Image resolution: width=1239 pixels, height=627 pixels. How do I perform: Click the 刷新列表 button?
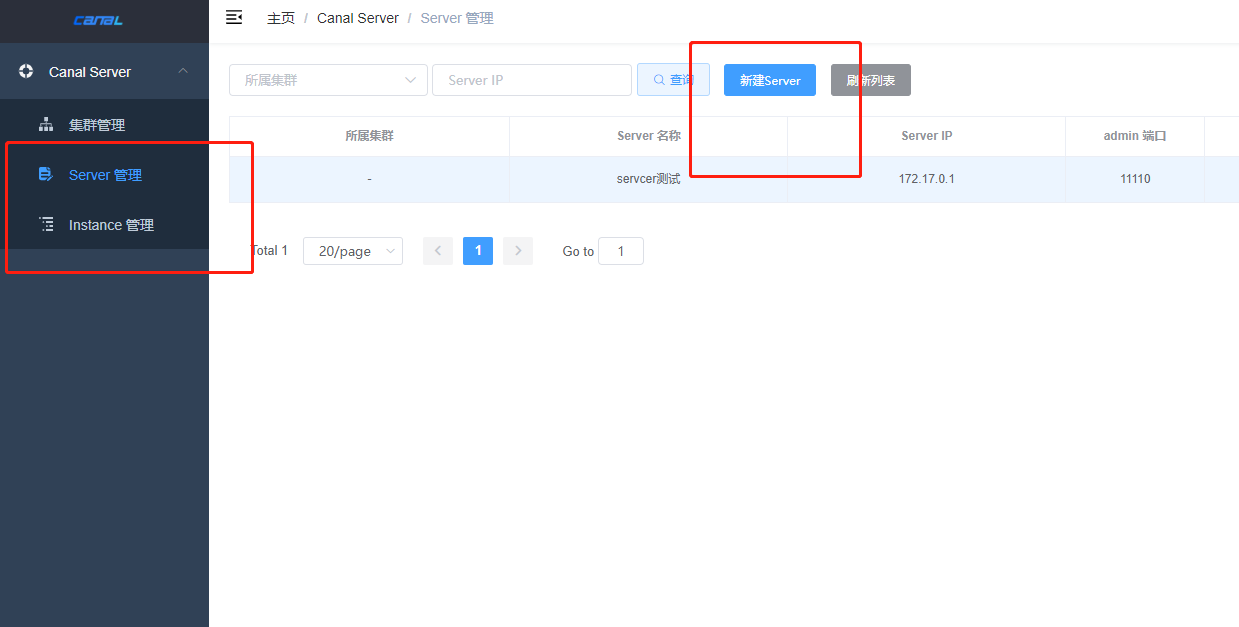point(871,80)
